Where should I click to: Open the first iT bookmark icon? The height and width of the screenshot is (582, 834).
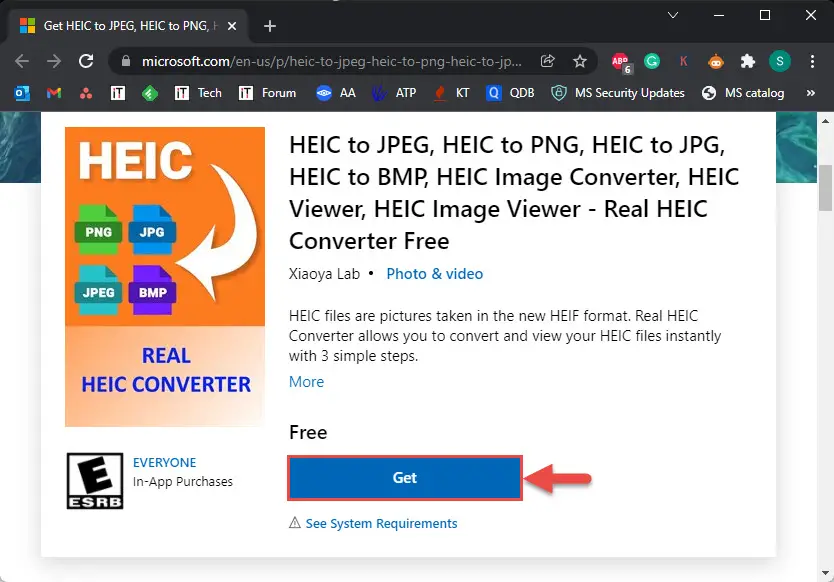(118, 93)
